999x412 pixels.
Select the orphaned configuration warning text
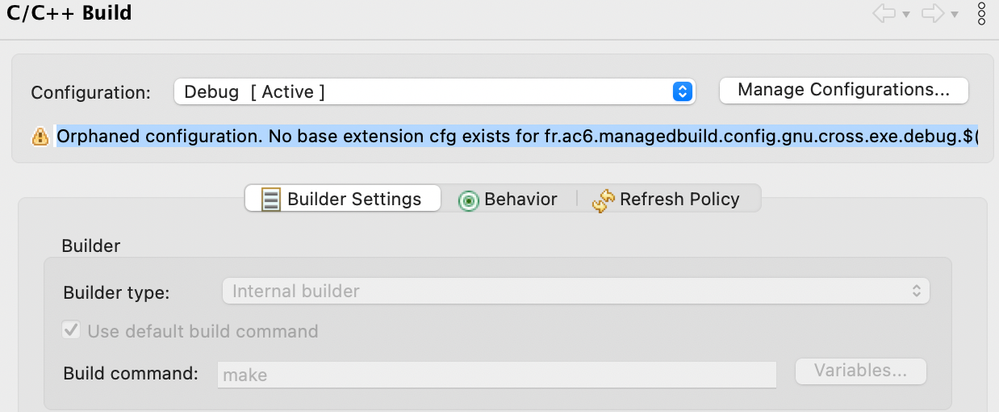pyautogui.click(x=517, y=136)
